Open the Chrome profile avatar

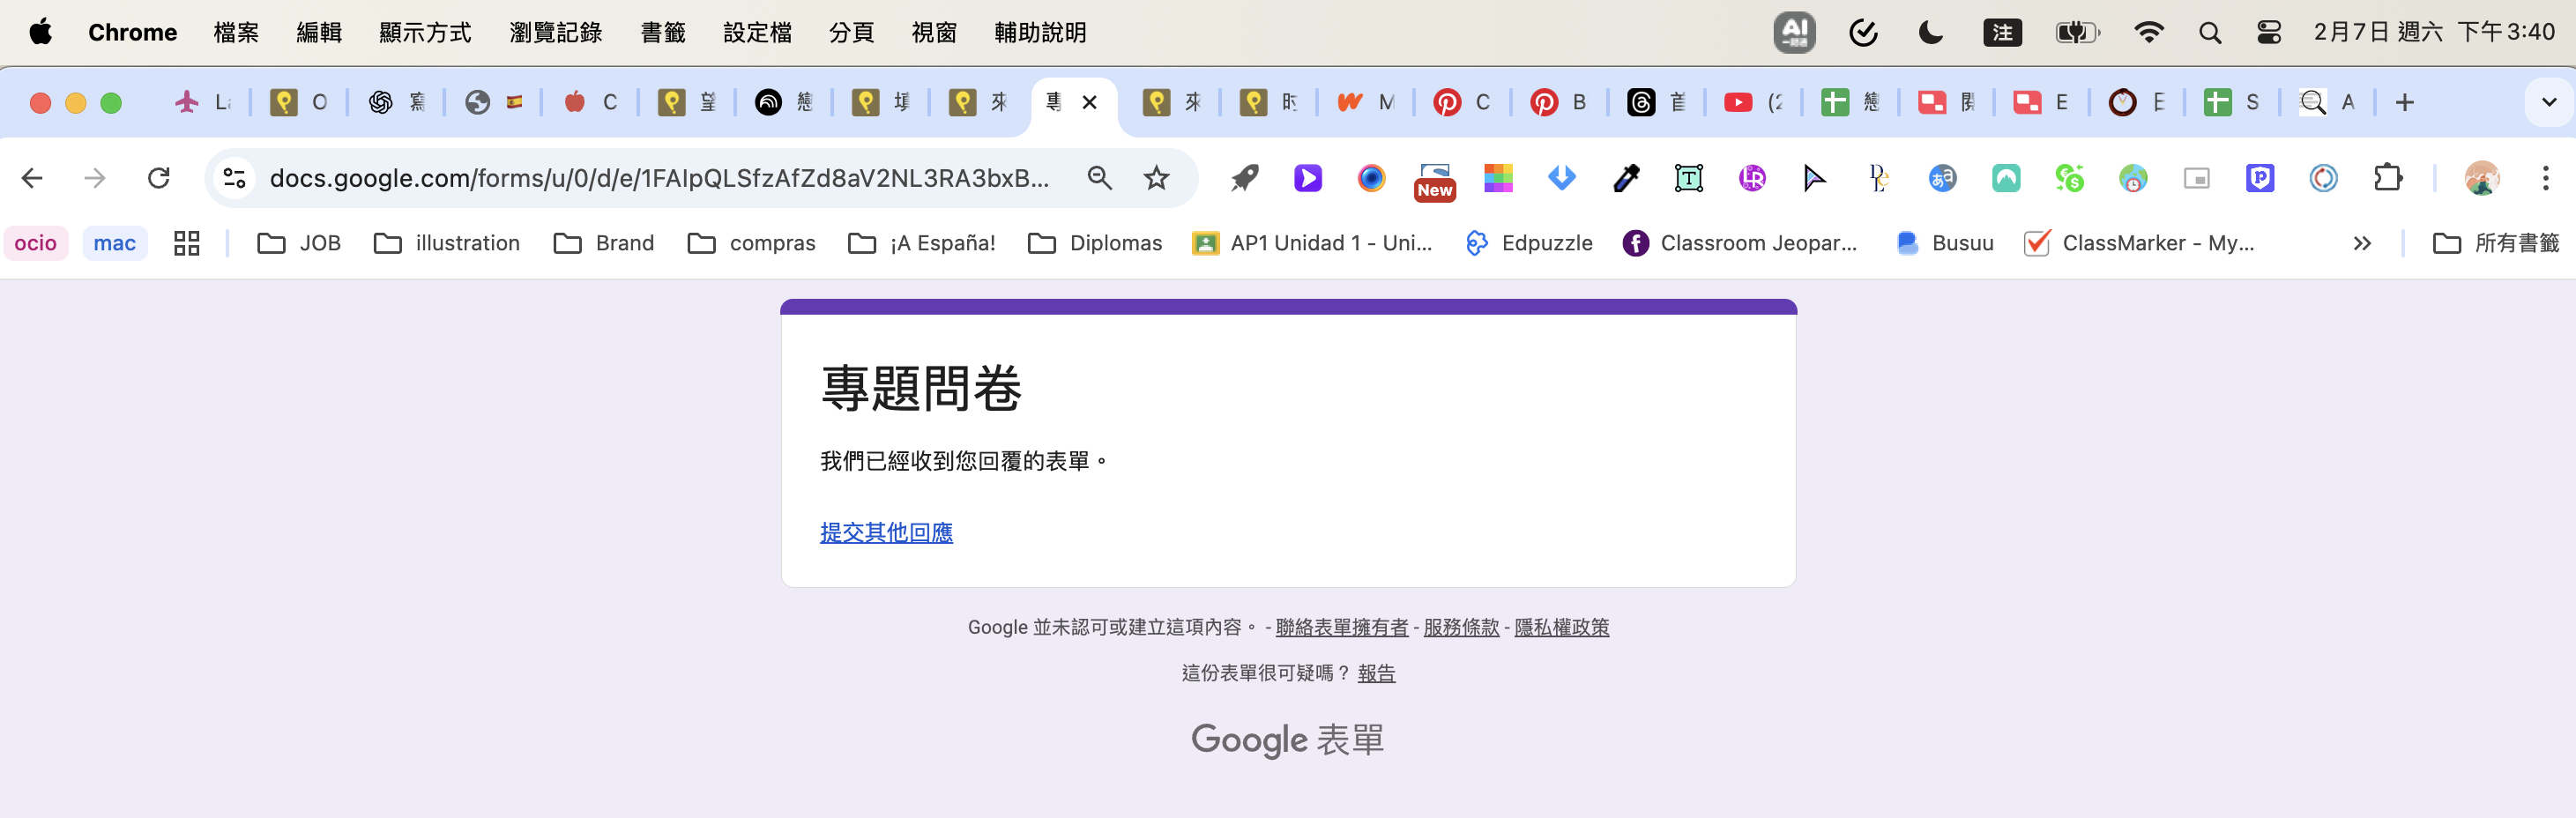click(2482, 178)
